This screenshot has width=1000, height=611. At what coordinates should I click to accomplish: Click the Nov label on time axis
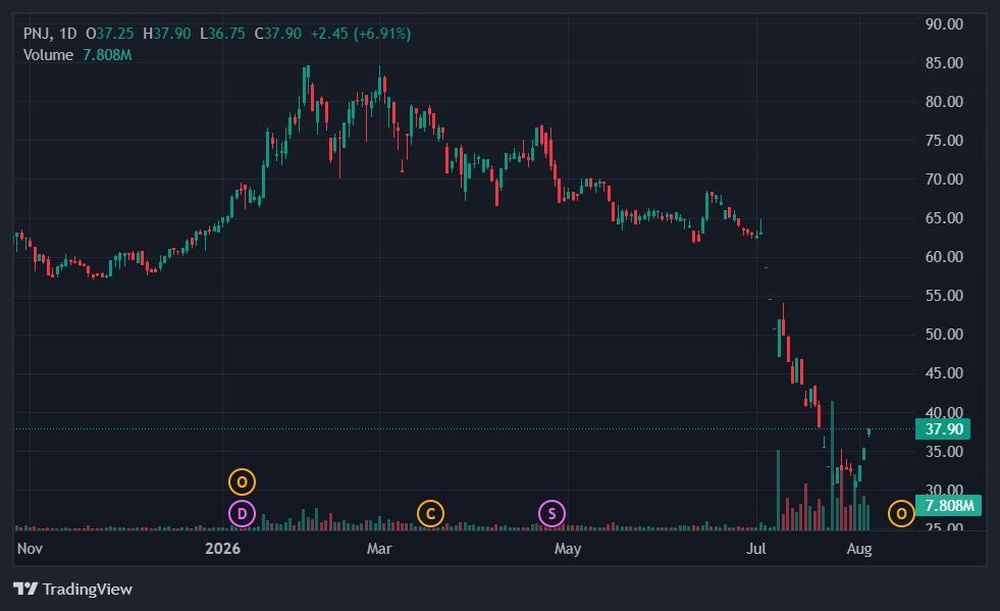(29, 548)
